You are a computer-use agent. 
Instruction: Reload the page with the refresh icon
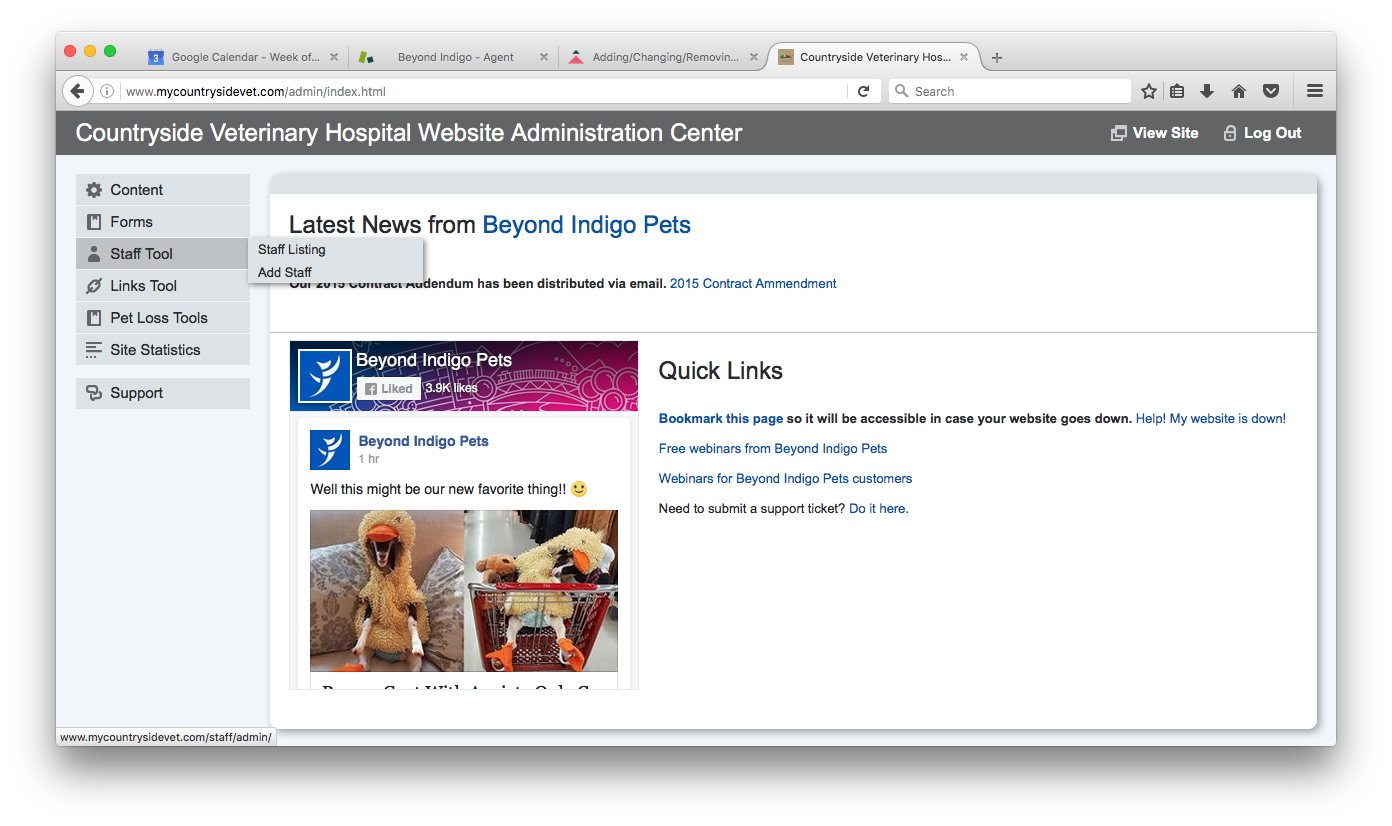[863, 91]
